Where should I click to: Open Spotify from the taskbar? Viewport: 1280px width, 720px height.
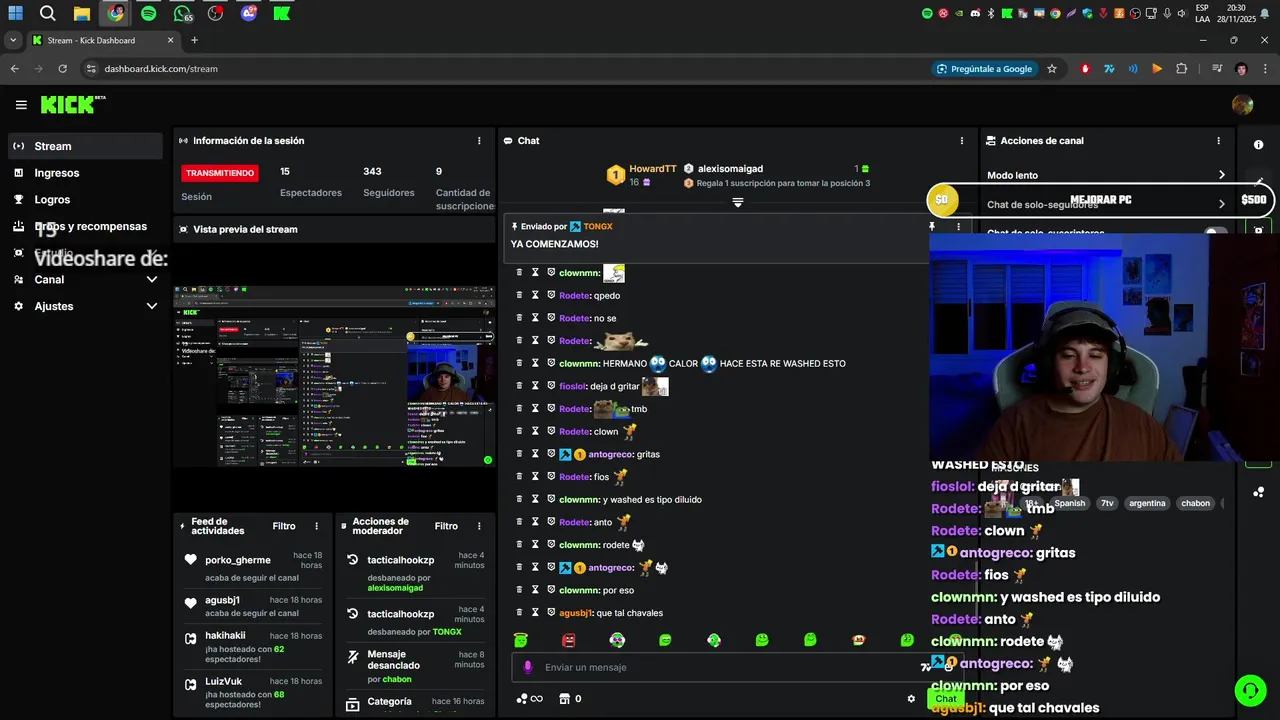coord(148,13)
